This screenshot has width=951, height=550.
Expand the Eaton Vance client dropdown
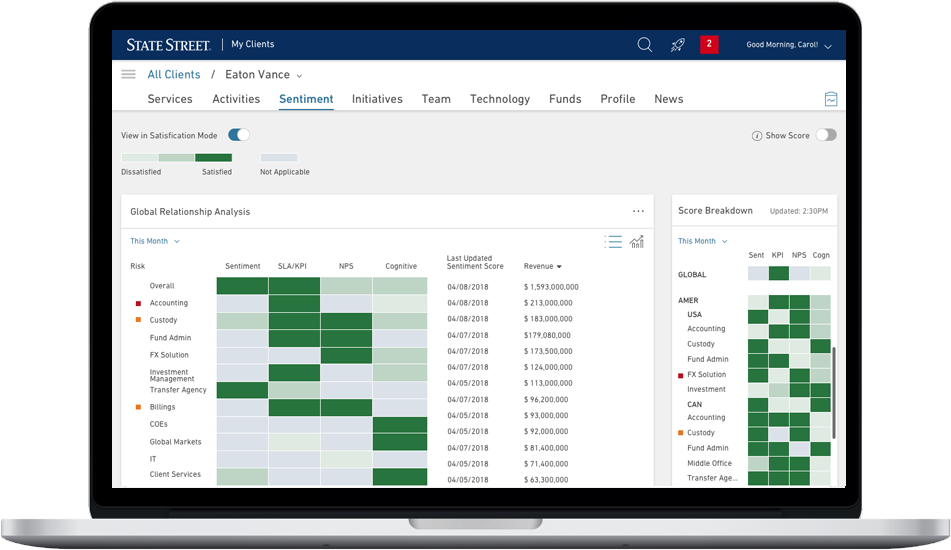pyautogui.click(x=299, y=76)
